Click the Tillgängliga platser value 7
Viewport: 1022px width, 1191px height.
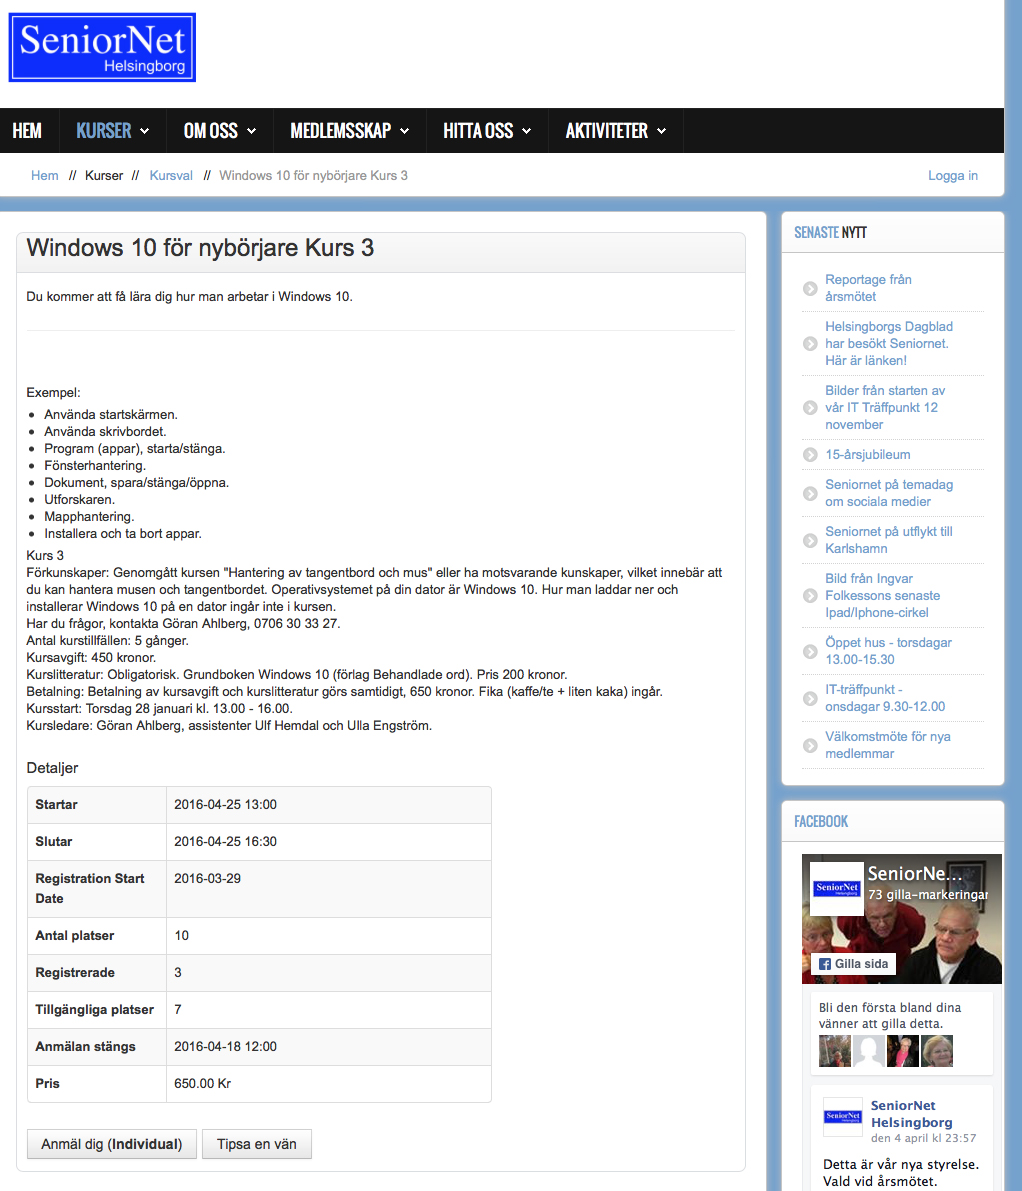(x=178, y=1009)
